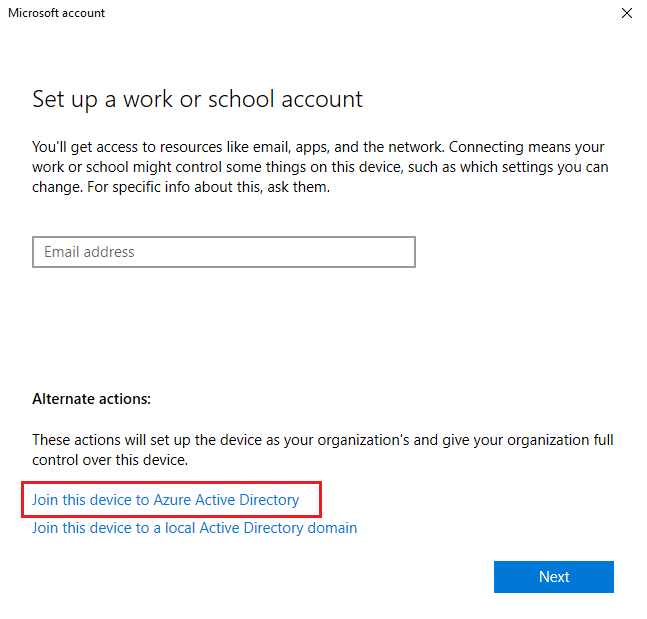This screenshot has height=619, width=647.
Task: Close the Microsoft account dialog
Action: [x=627, y=13]
